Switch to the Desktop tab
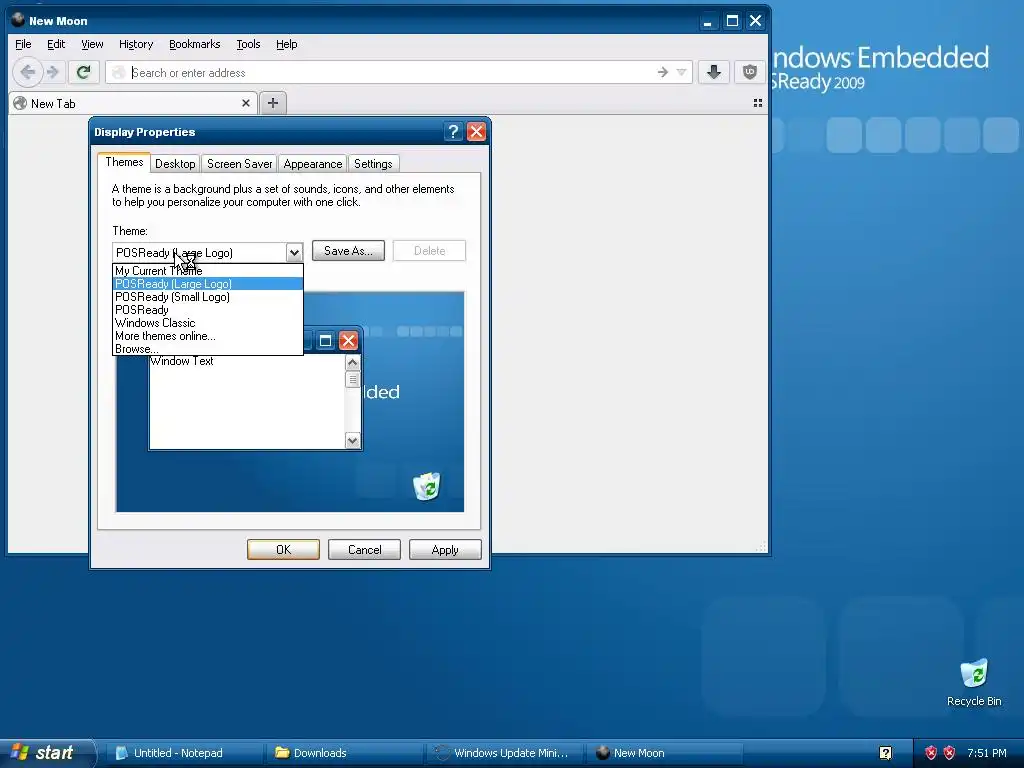 pyautogui.click(x=175, y=164)
